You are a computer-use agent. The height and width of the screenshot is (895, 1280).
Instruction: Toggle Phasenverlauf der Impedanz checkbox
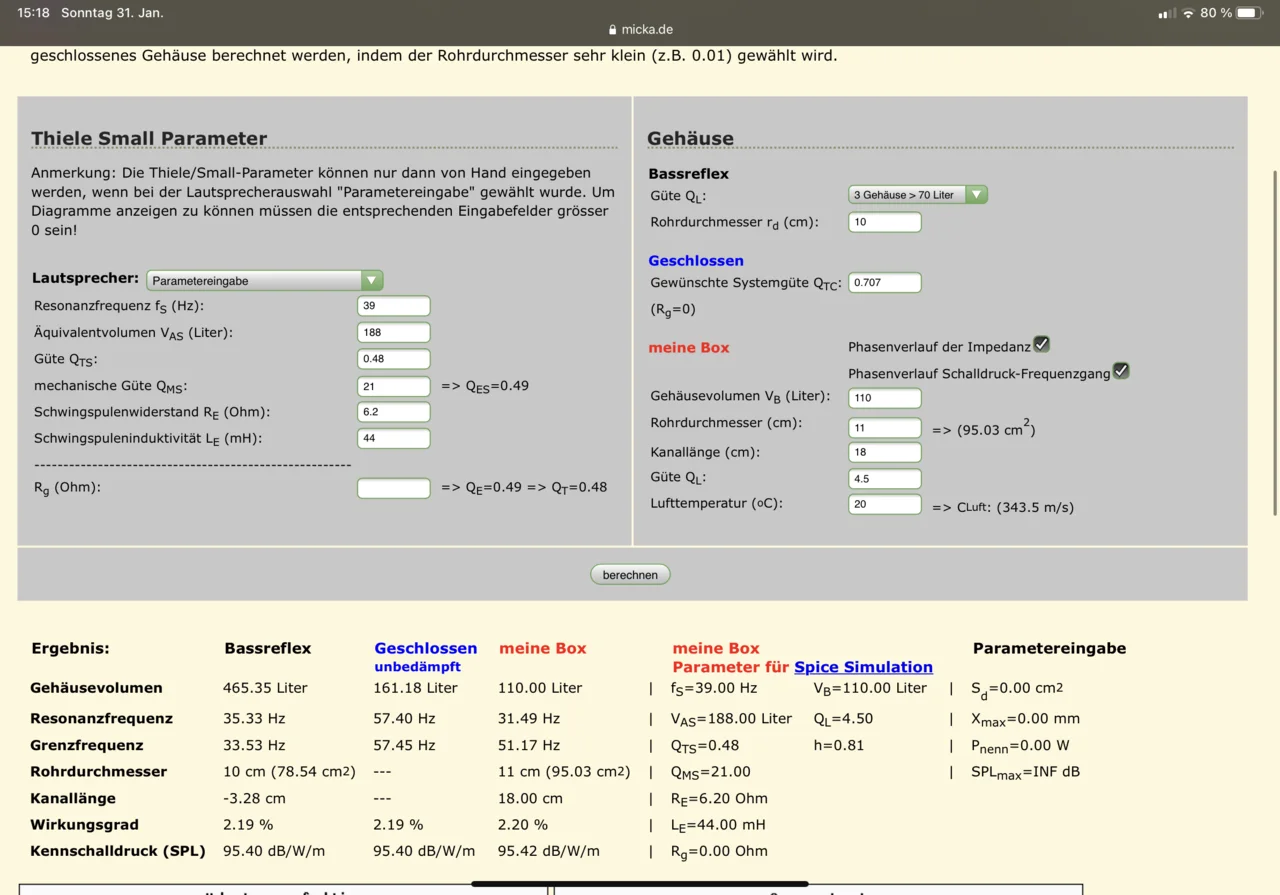click(x=1041, y=344)
